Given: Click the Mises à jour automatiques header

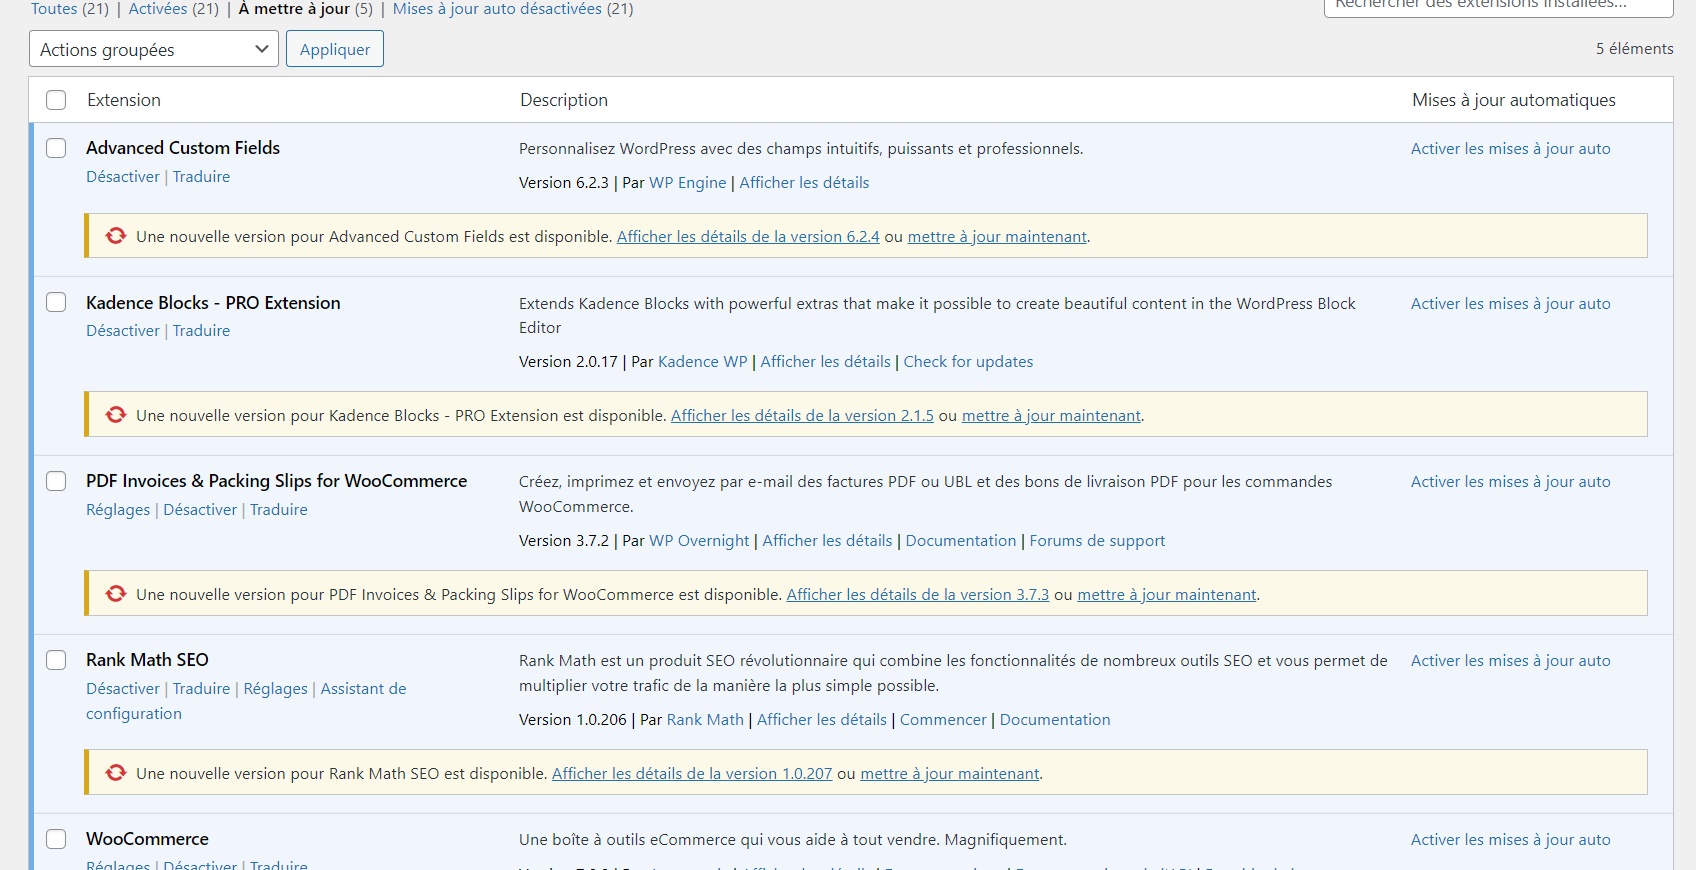Looking at the screenshot, I should [x=1514, y=100].
